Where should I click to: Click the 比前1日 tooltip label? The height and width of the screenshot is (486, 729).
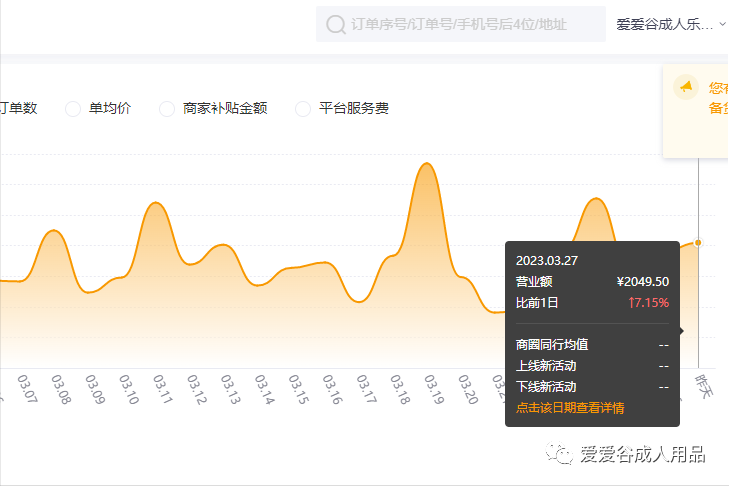click(537, 303)
